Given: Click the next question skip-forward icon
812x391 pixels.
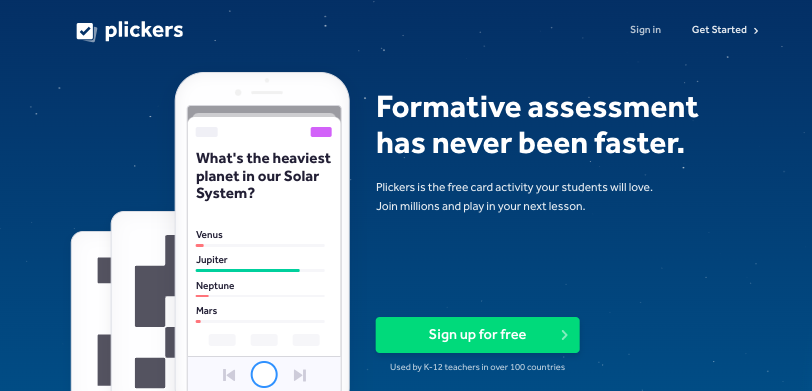Looking at the screenshot, I should click(x=300, y=375).
